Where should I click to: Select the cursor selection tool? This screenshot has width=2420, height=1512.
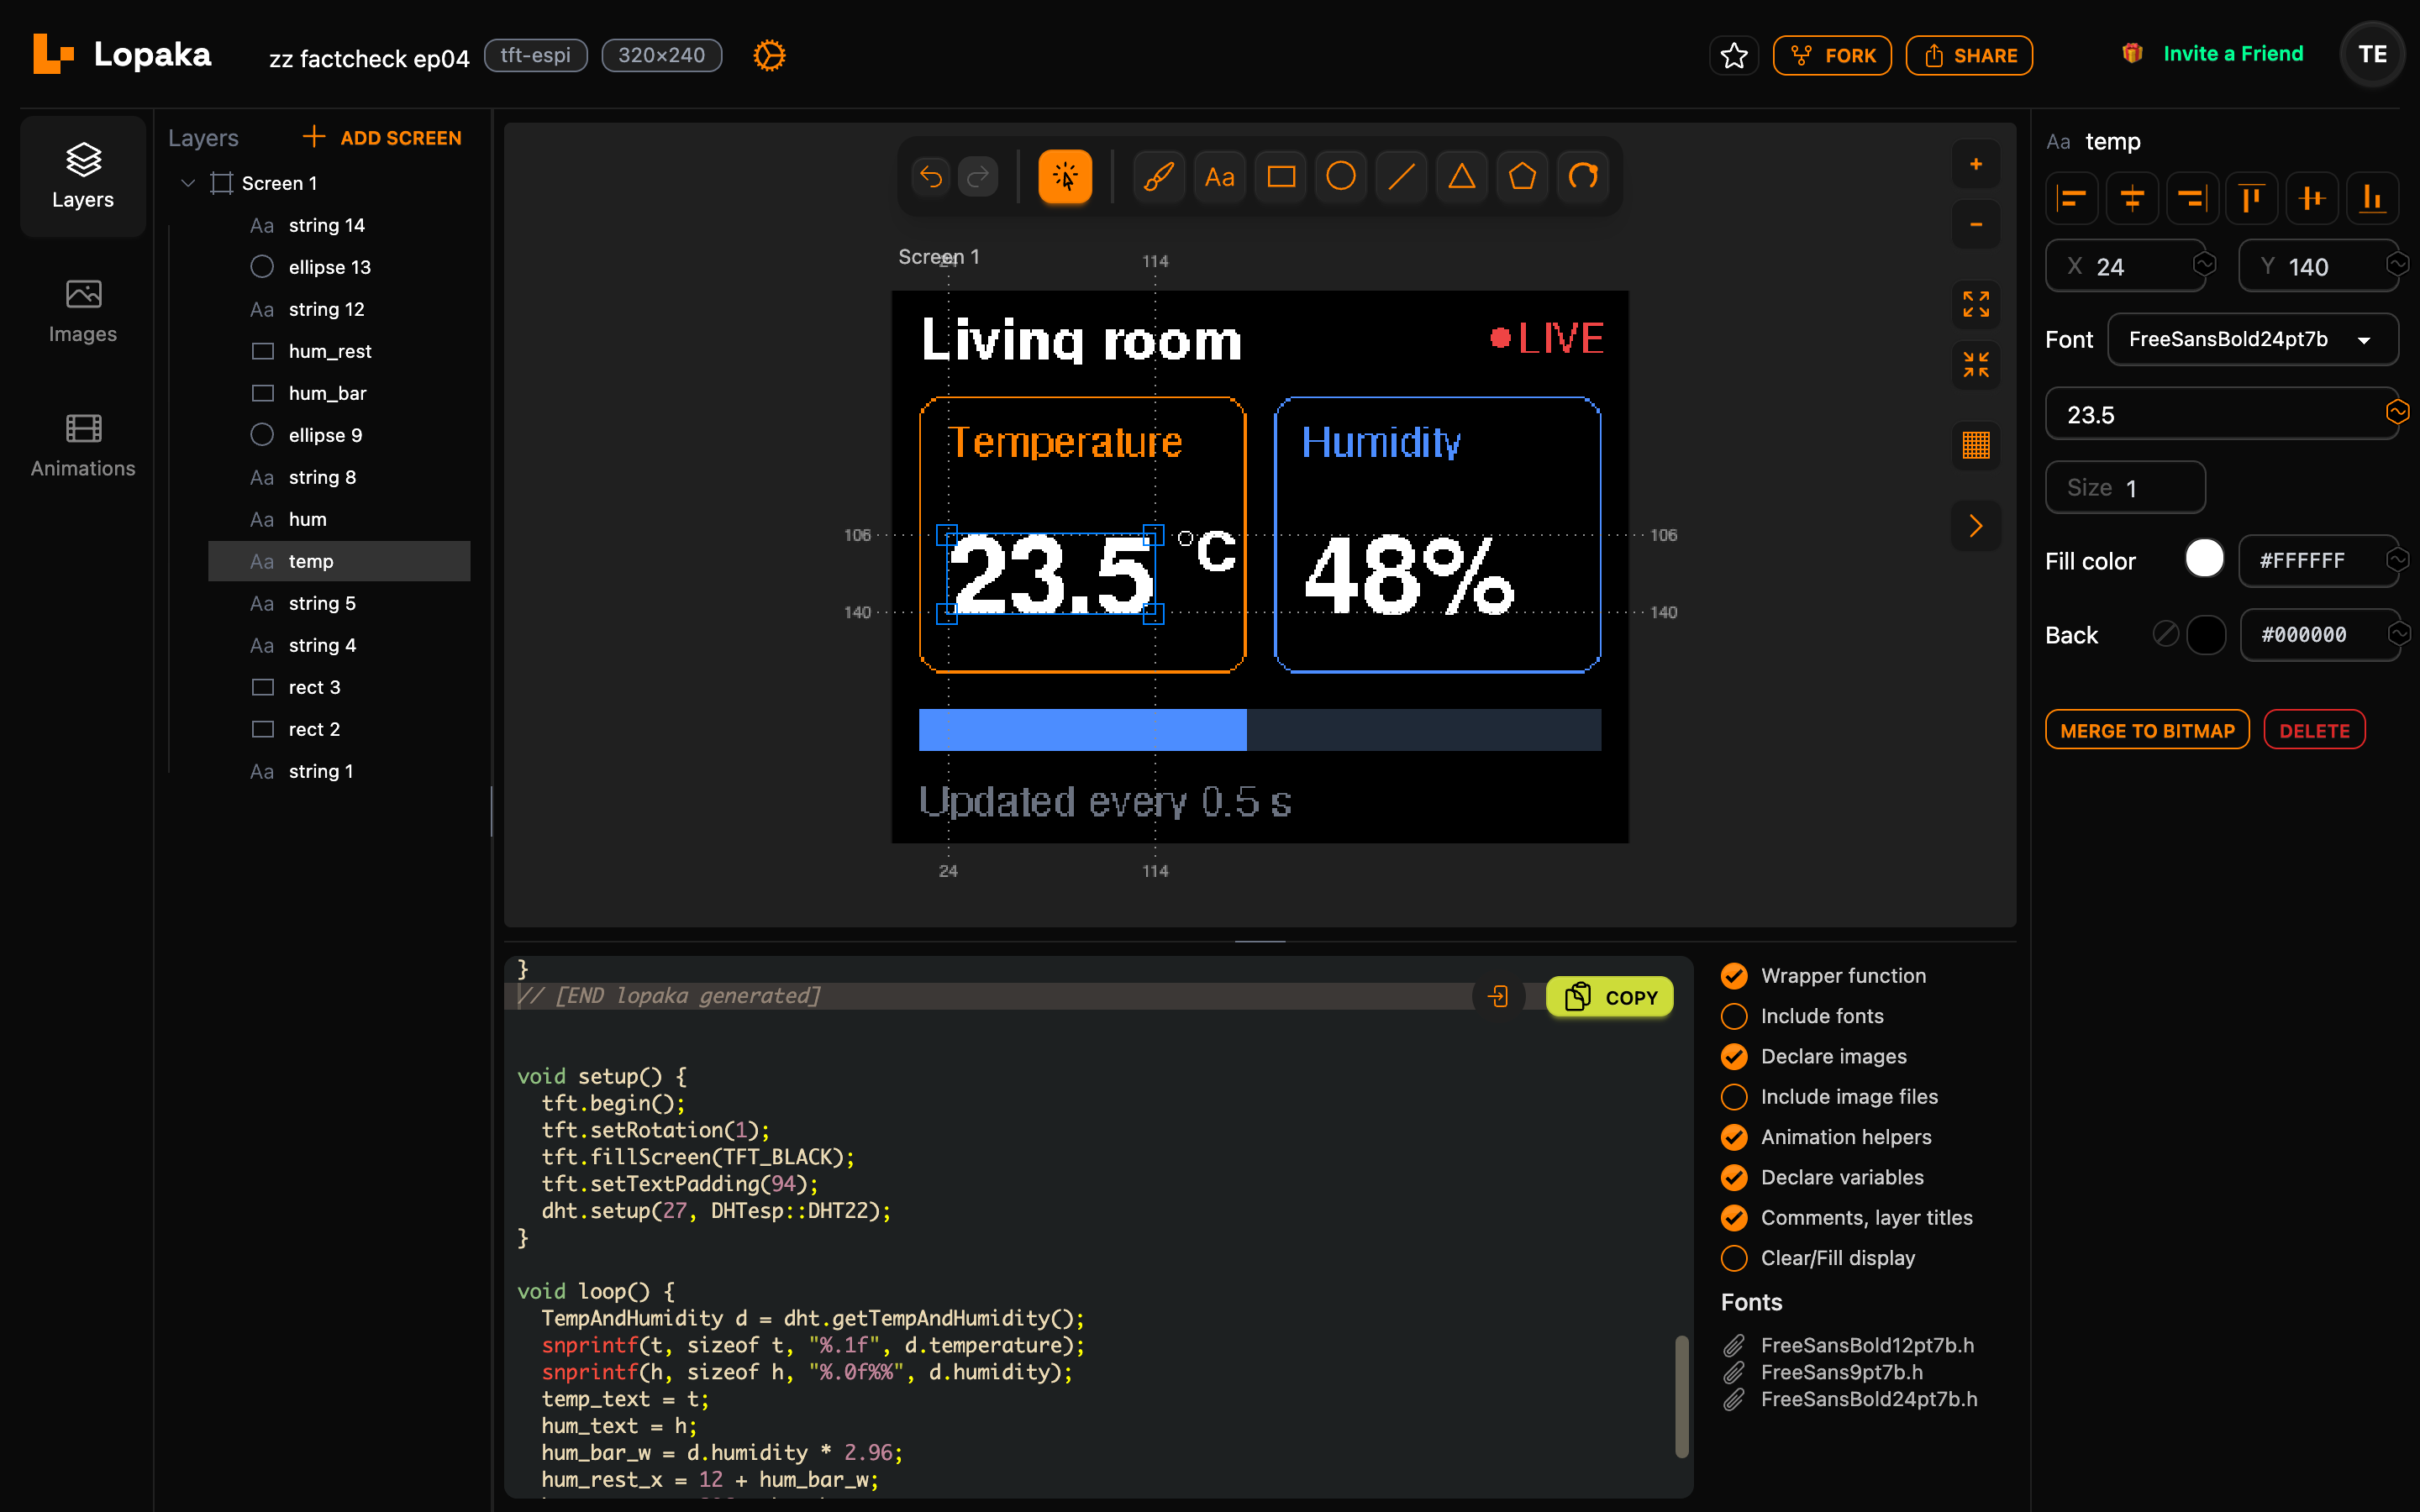coord(1065,177)
